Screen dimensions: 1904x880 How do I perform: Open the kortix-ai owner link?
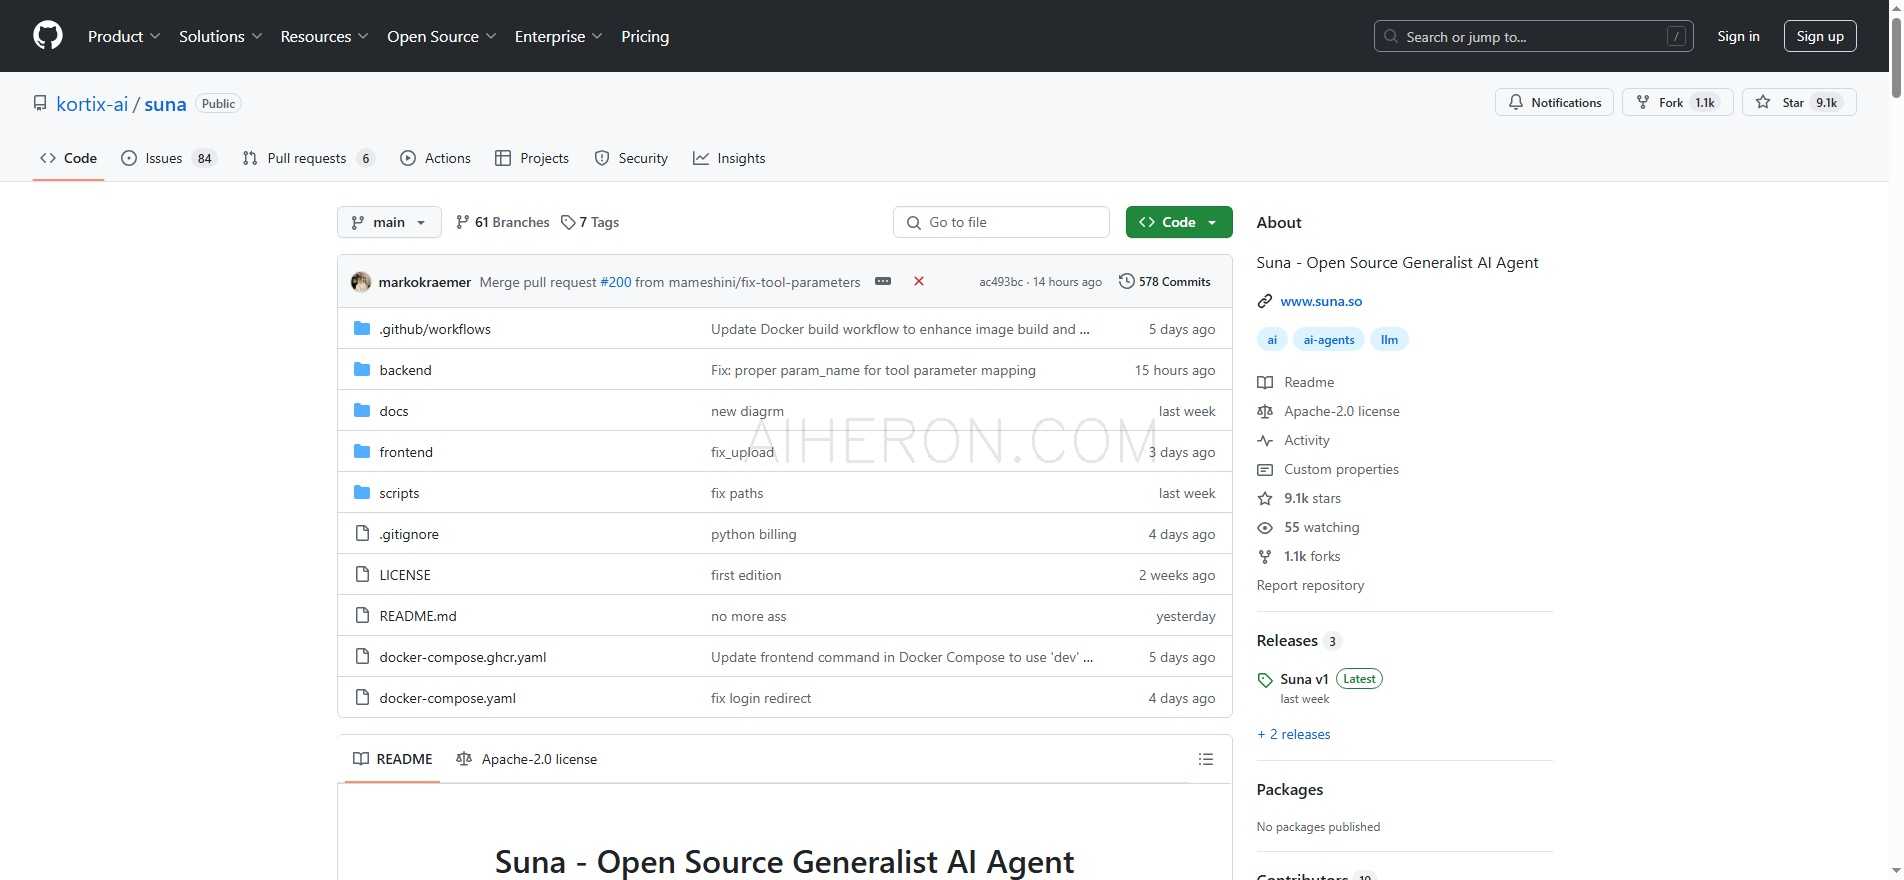tap(92, 104)
